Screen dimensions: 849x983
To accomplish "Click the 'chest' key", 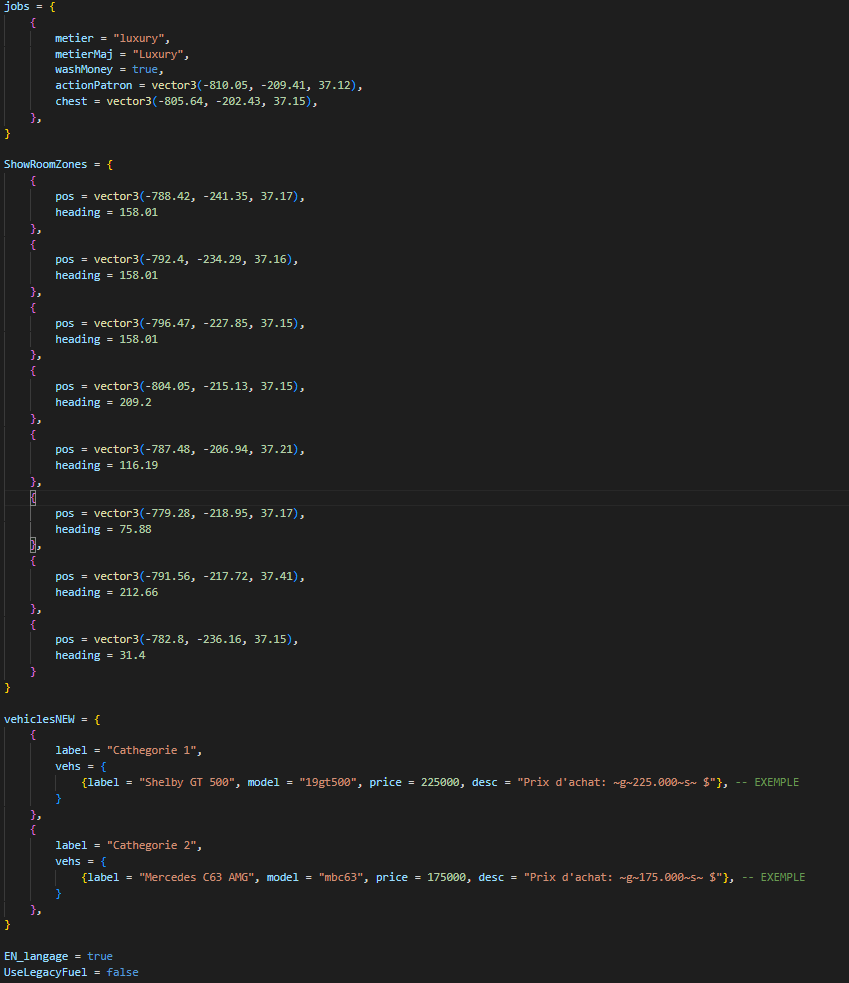I will click(71, 102).
